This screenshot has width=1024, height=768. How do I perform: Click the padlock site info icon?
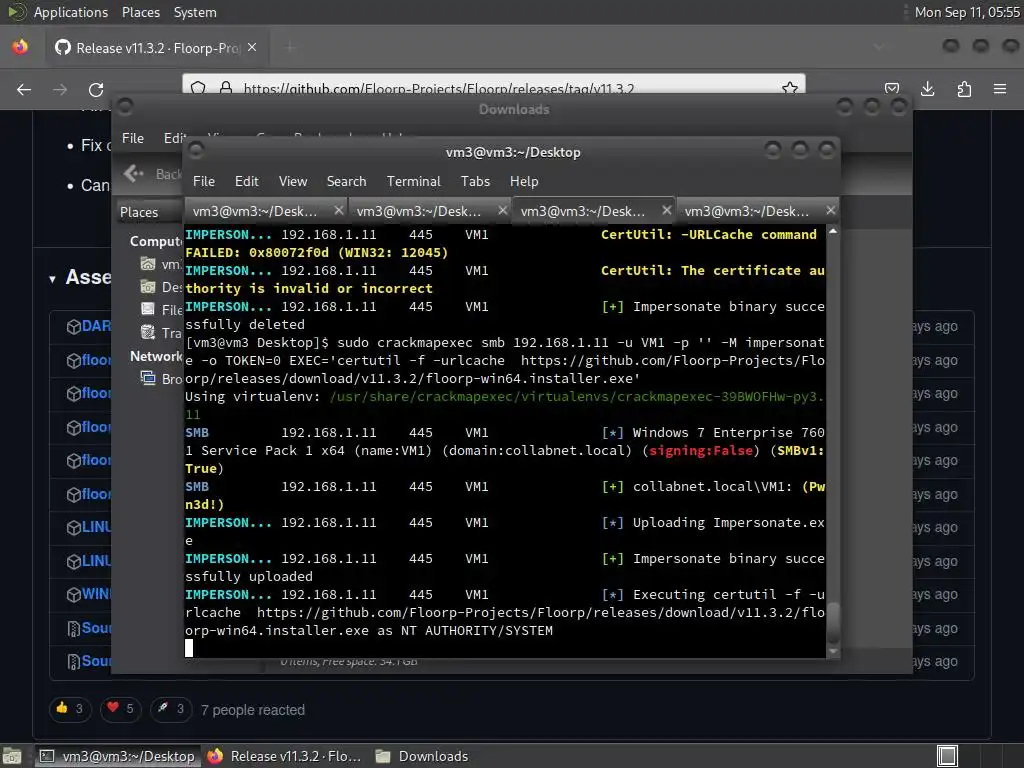[226, 88]
